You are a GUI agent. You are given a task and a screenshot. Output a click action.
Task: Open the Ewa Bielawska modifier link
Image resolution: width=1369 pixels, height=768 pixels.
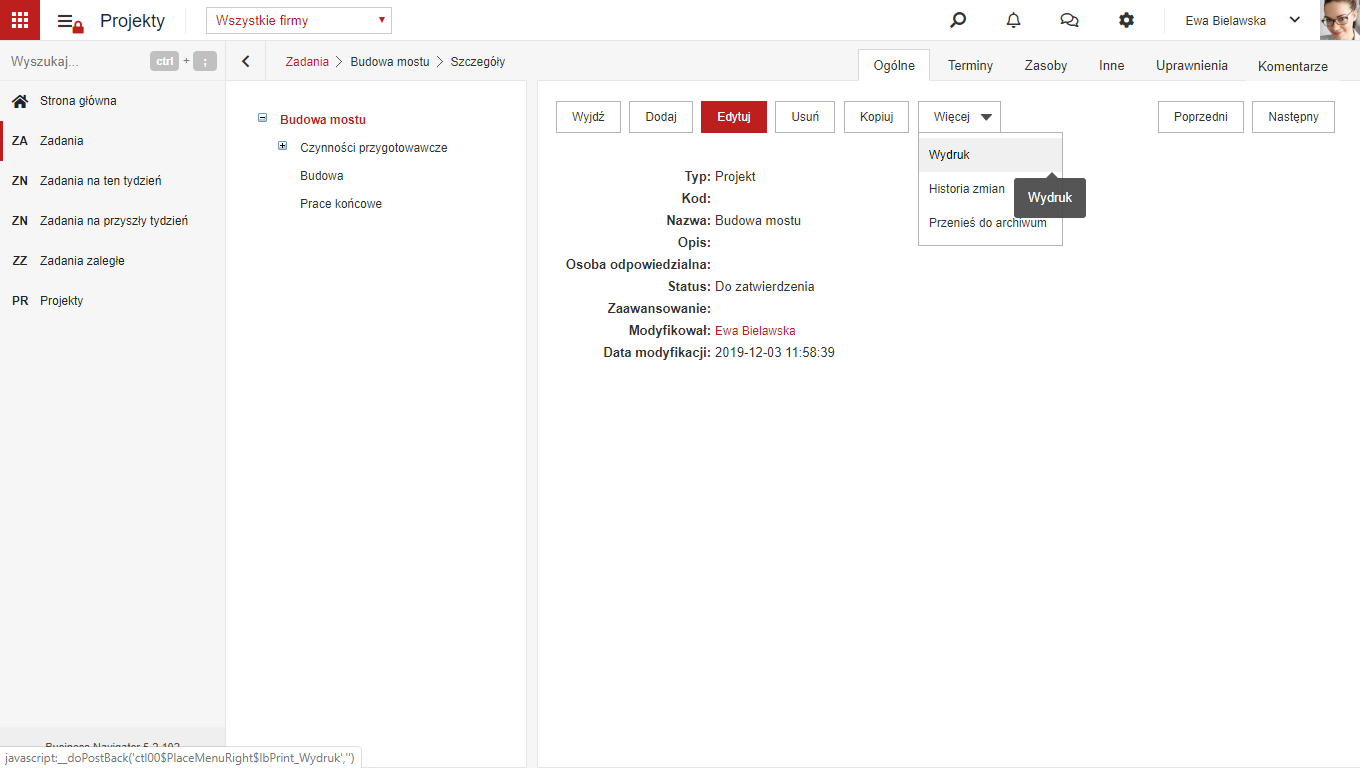coord(755,330)
